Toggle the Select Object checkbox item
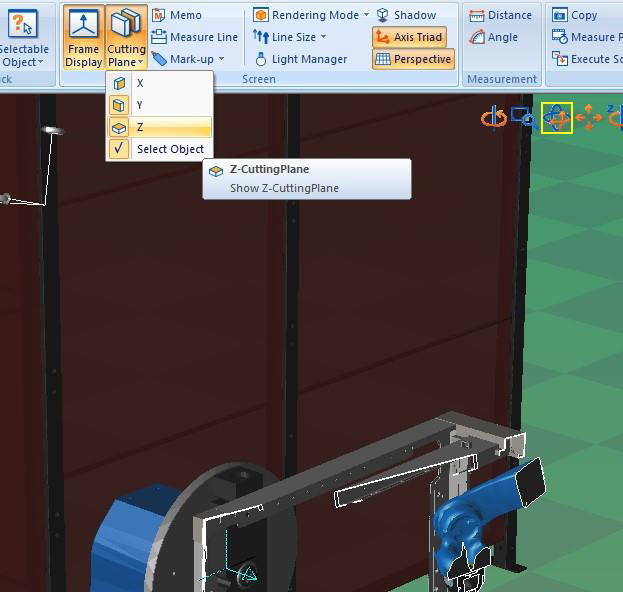The image size is (623, 592). (159, 149)
